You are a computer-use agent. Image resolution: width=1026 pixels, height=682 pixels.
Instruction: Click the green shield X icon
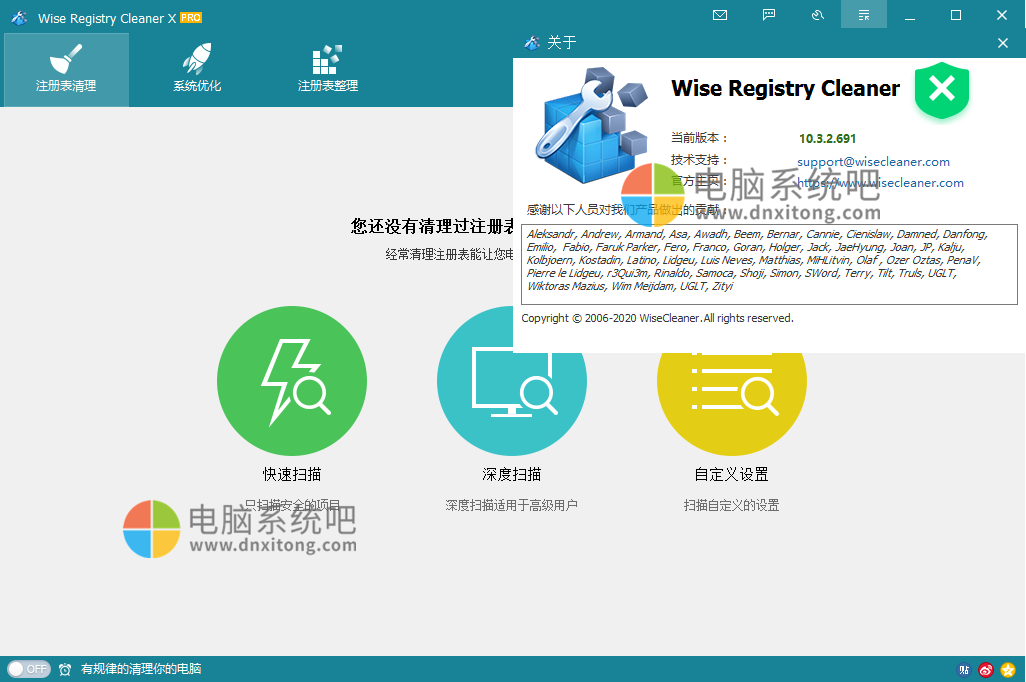942,90
